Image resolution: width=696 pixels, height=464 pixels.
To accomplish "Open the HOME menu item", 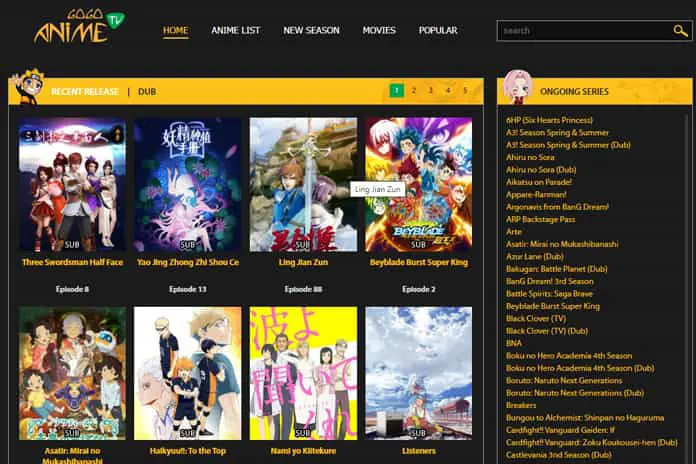I will pyautogui.click(x=175, y=31).
